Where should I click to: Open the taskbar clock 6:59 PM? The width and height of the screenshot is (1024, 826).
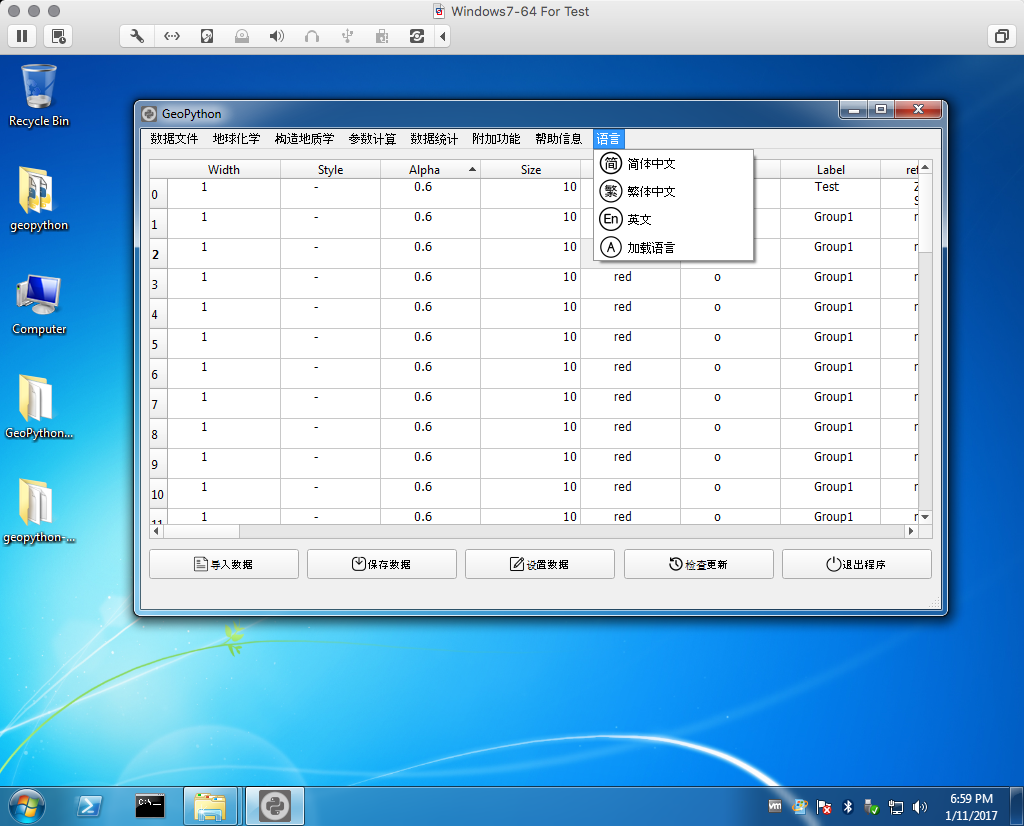coord(971,807)
